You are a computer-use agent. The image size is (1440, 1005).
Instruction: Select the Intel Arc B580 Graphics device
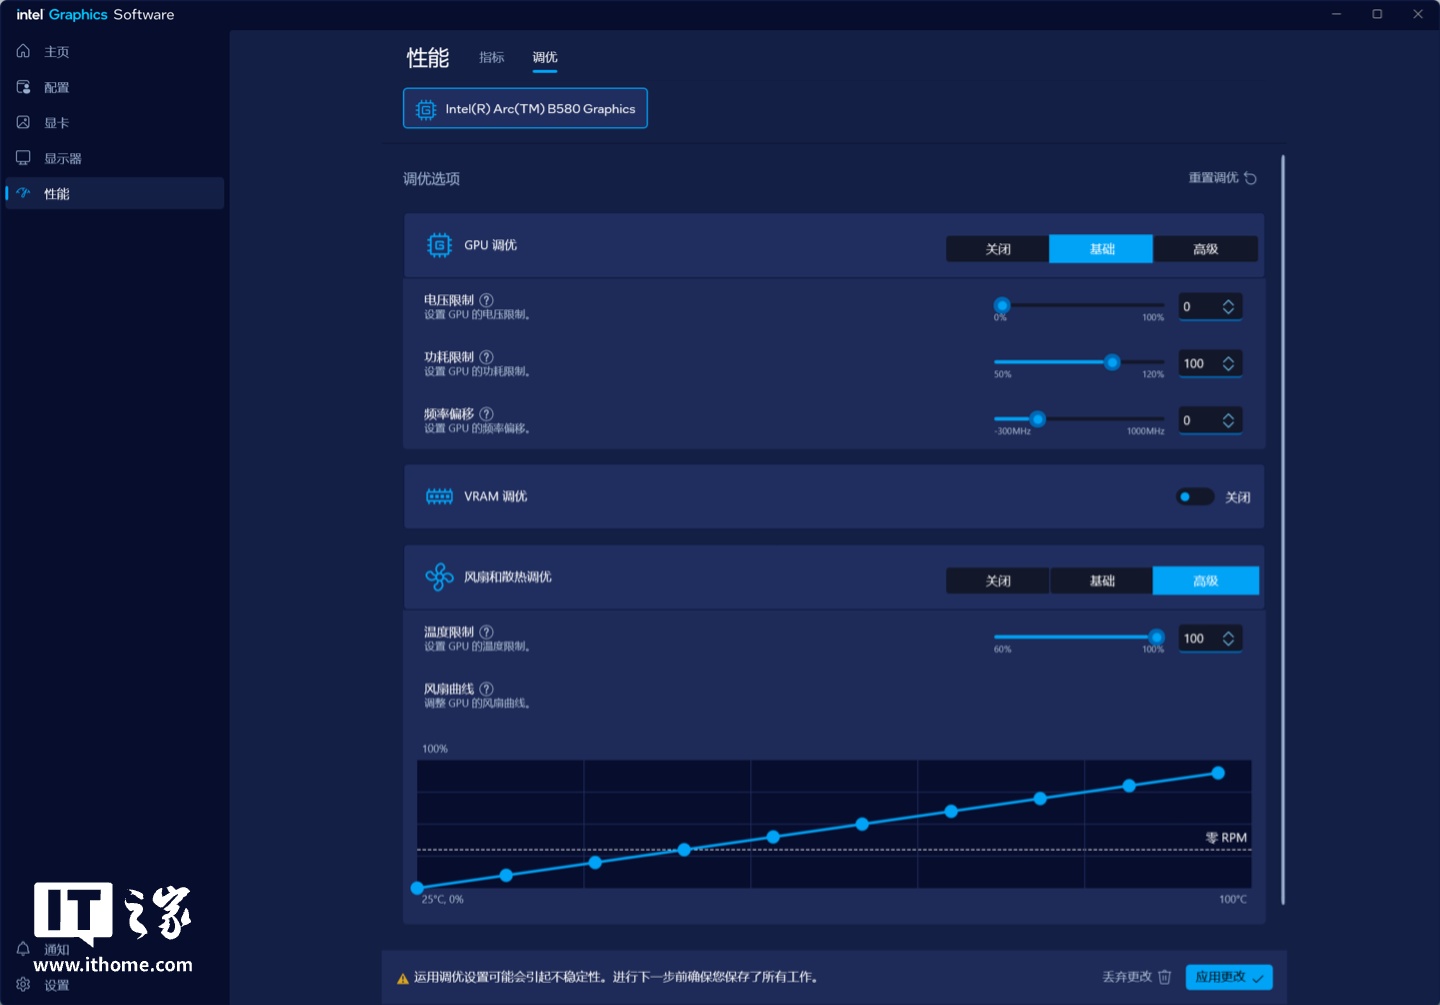(x=525, y=109)
